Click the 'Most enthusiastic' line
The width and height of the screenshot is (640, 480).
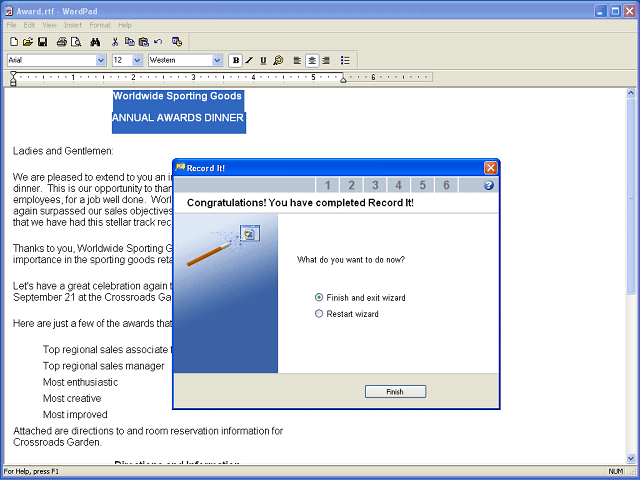pyautogui.click(x=80, y=382)
